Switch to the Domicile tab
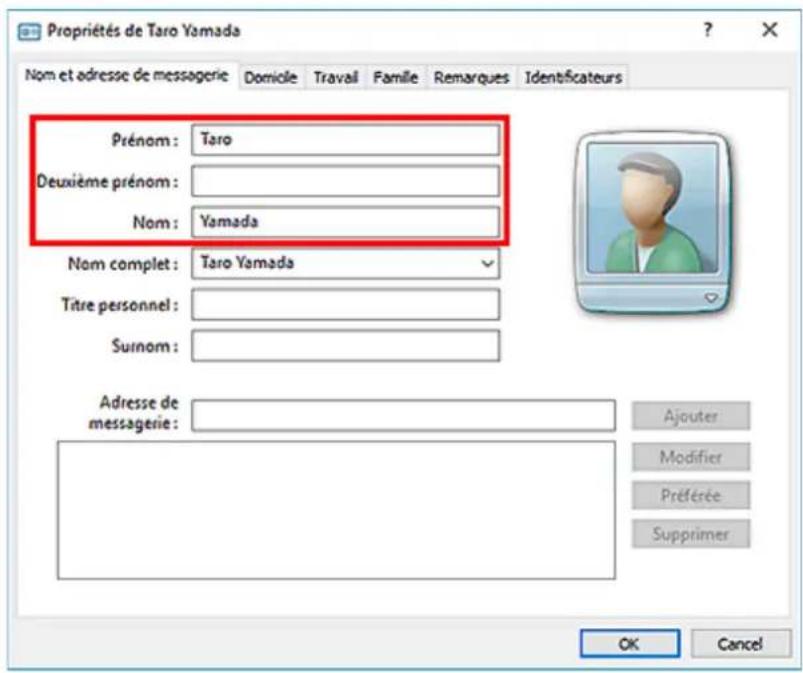Screen dimensions: 803x673 click(270, 77)
